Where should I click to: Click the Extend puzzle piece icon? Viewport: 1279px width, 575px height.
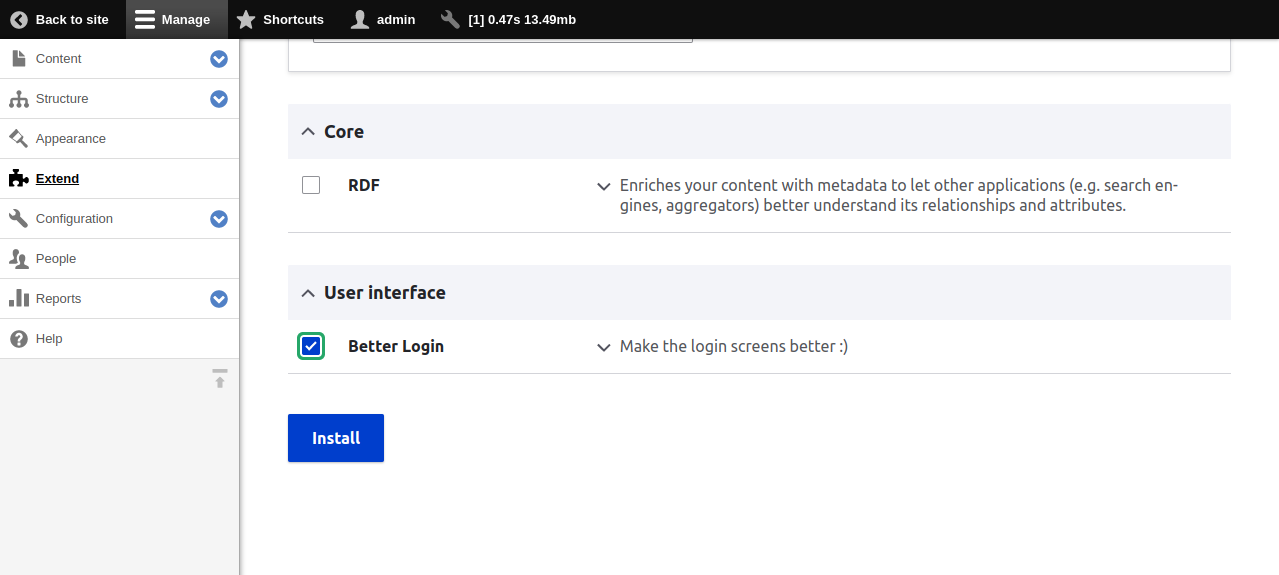pos(18,179)
